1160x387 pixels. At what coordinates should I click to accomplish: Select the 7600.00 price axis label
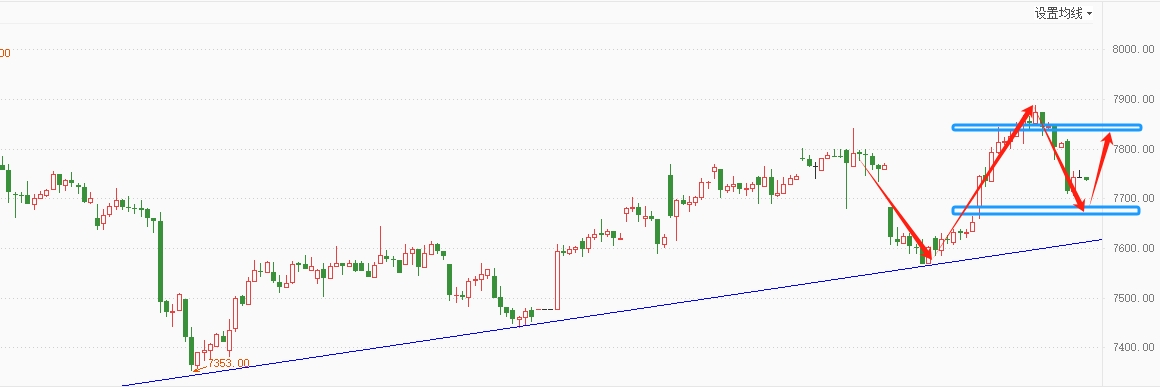pos(1133,248)
